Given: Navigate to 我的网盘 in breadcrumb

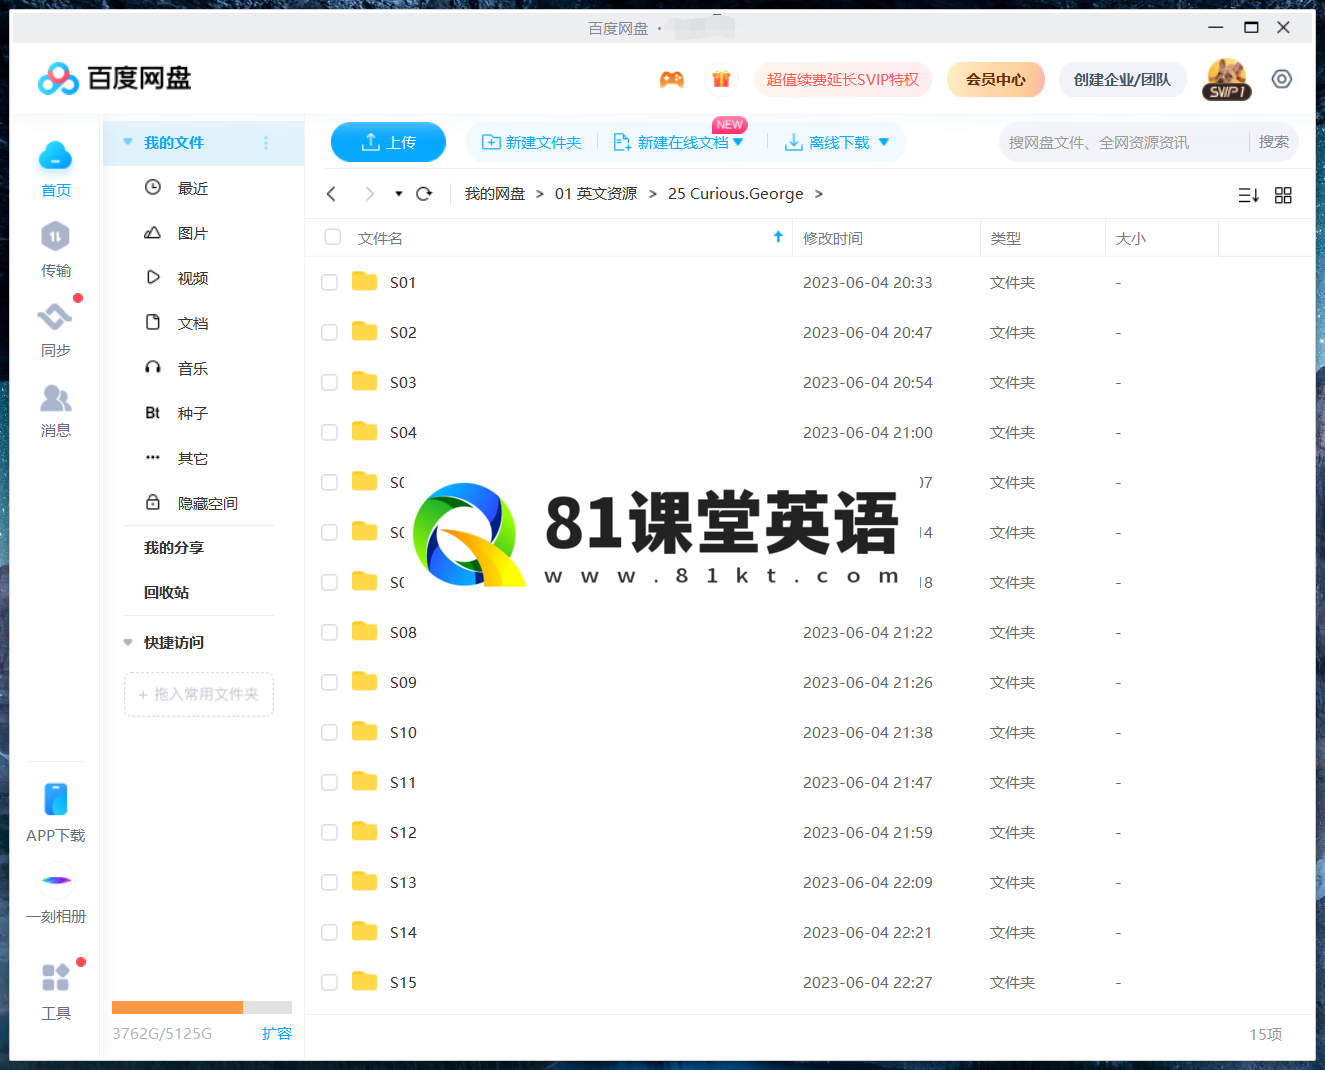Looking at the screenshot, I should (495, 194).
